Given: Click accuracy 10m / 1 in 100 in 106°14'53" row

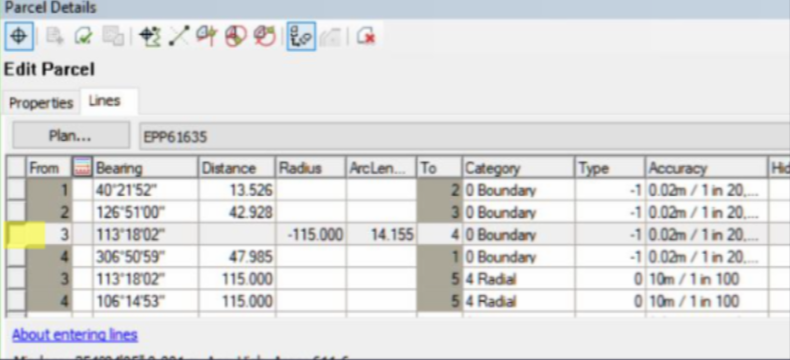Looking at the screenshot, I should [705, 301].
